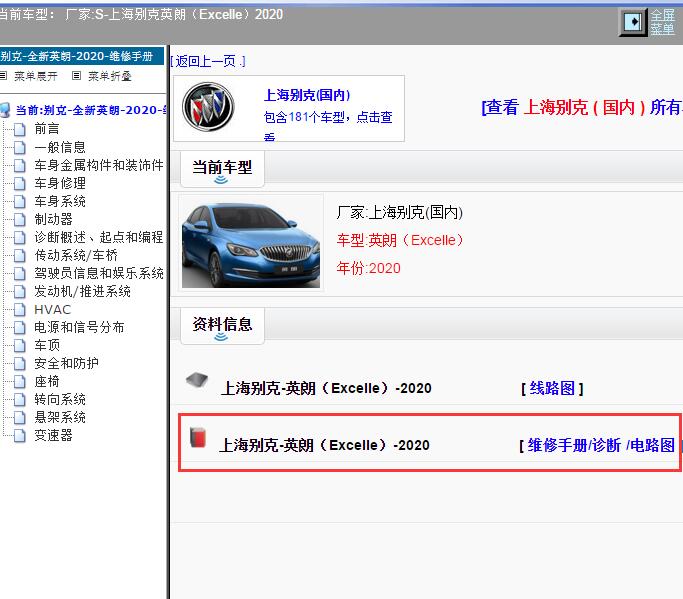Click the 菜单折叠 collapse-all icon
The height and width of the screenshot is (599, 683).
tap(77, 76)
